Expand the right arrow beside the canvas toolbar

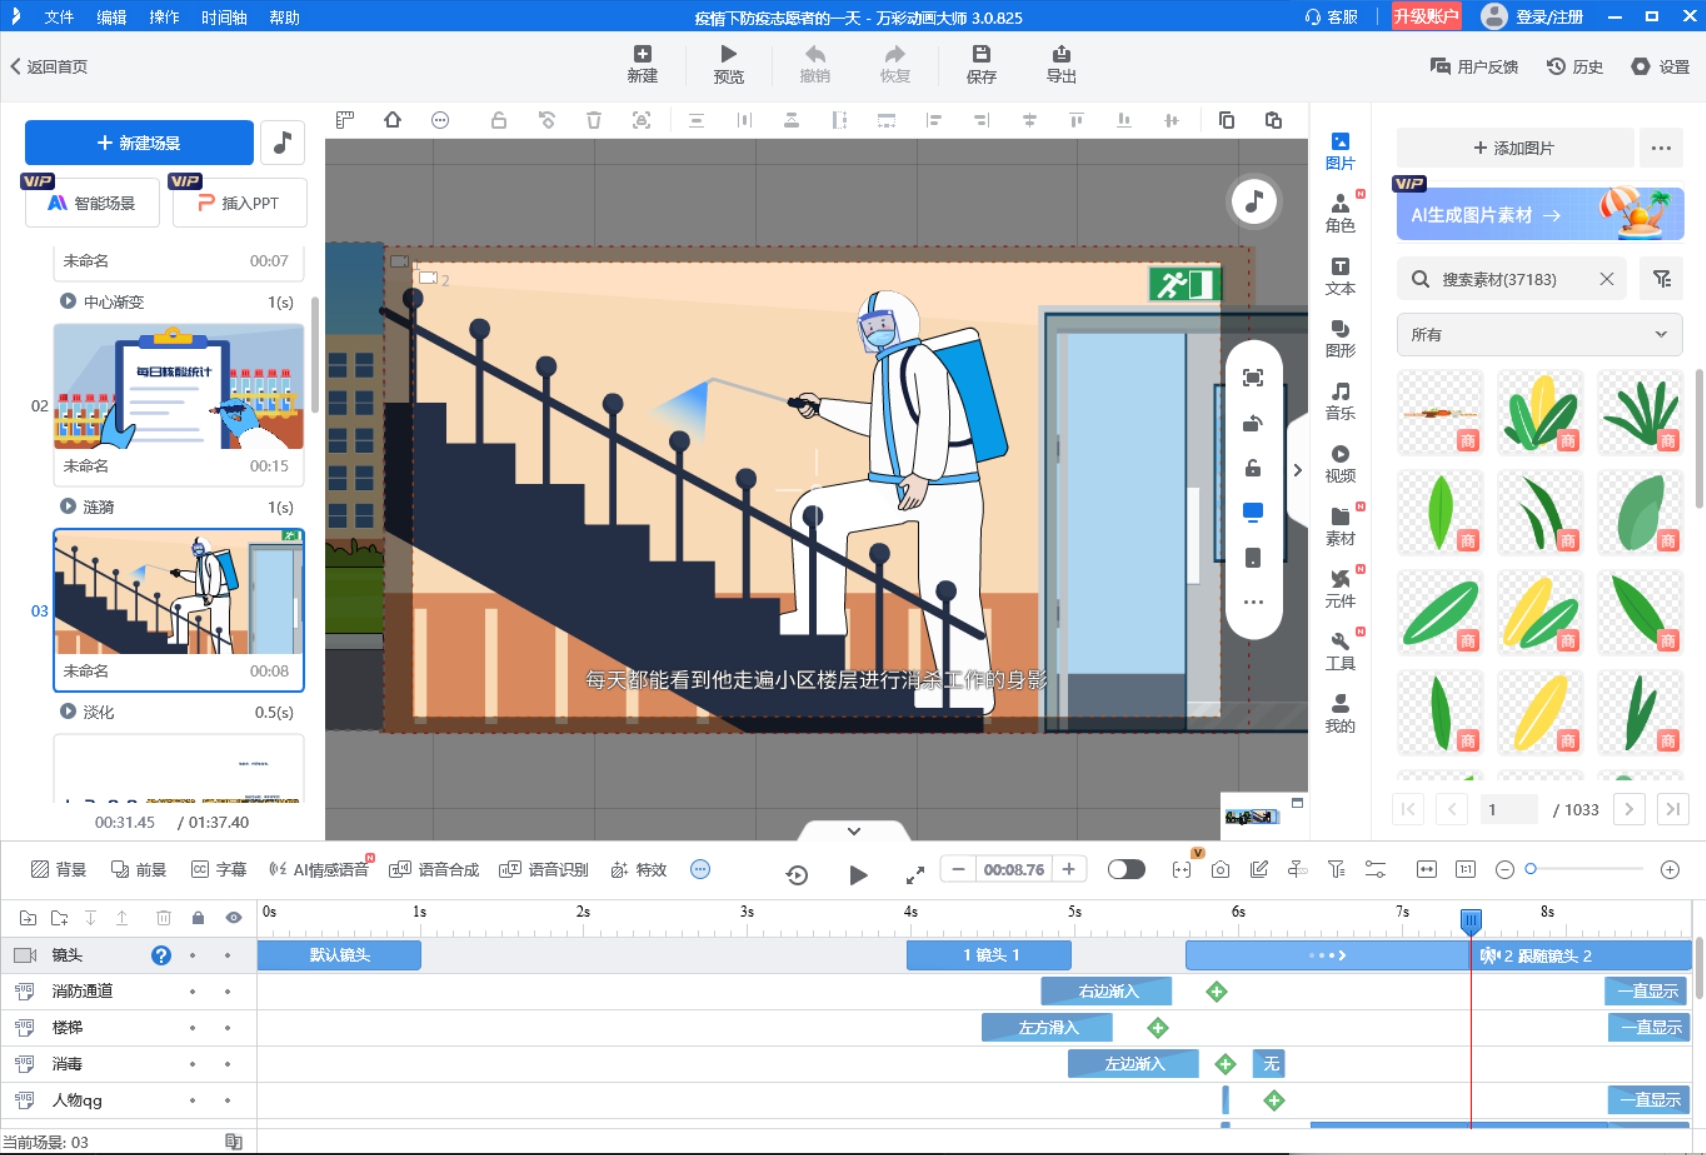(x=1297, y=470)
